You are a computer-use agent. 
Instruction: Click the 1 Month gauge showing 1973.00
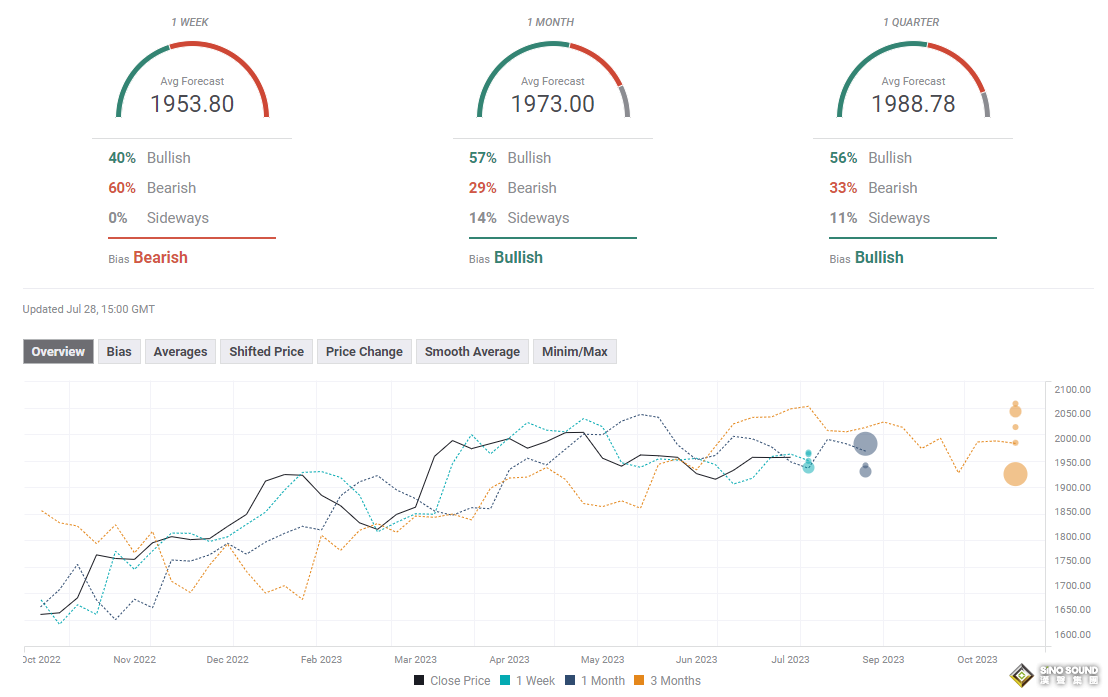pos(553,83)
